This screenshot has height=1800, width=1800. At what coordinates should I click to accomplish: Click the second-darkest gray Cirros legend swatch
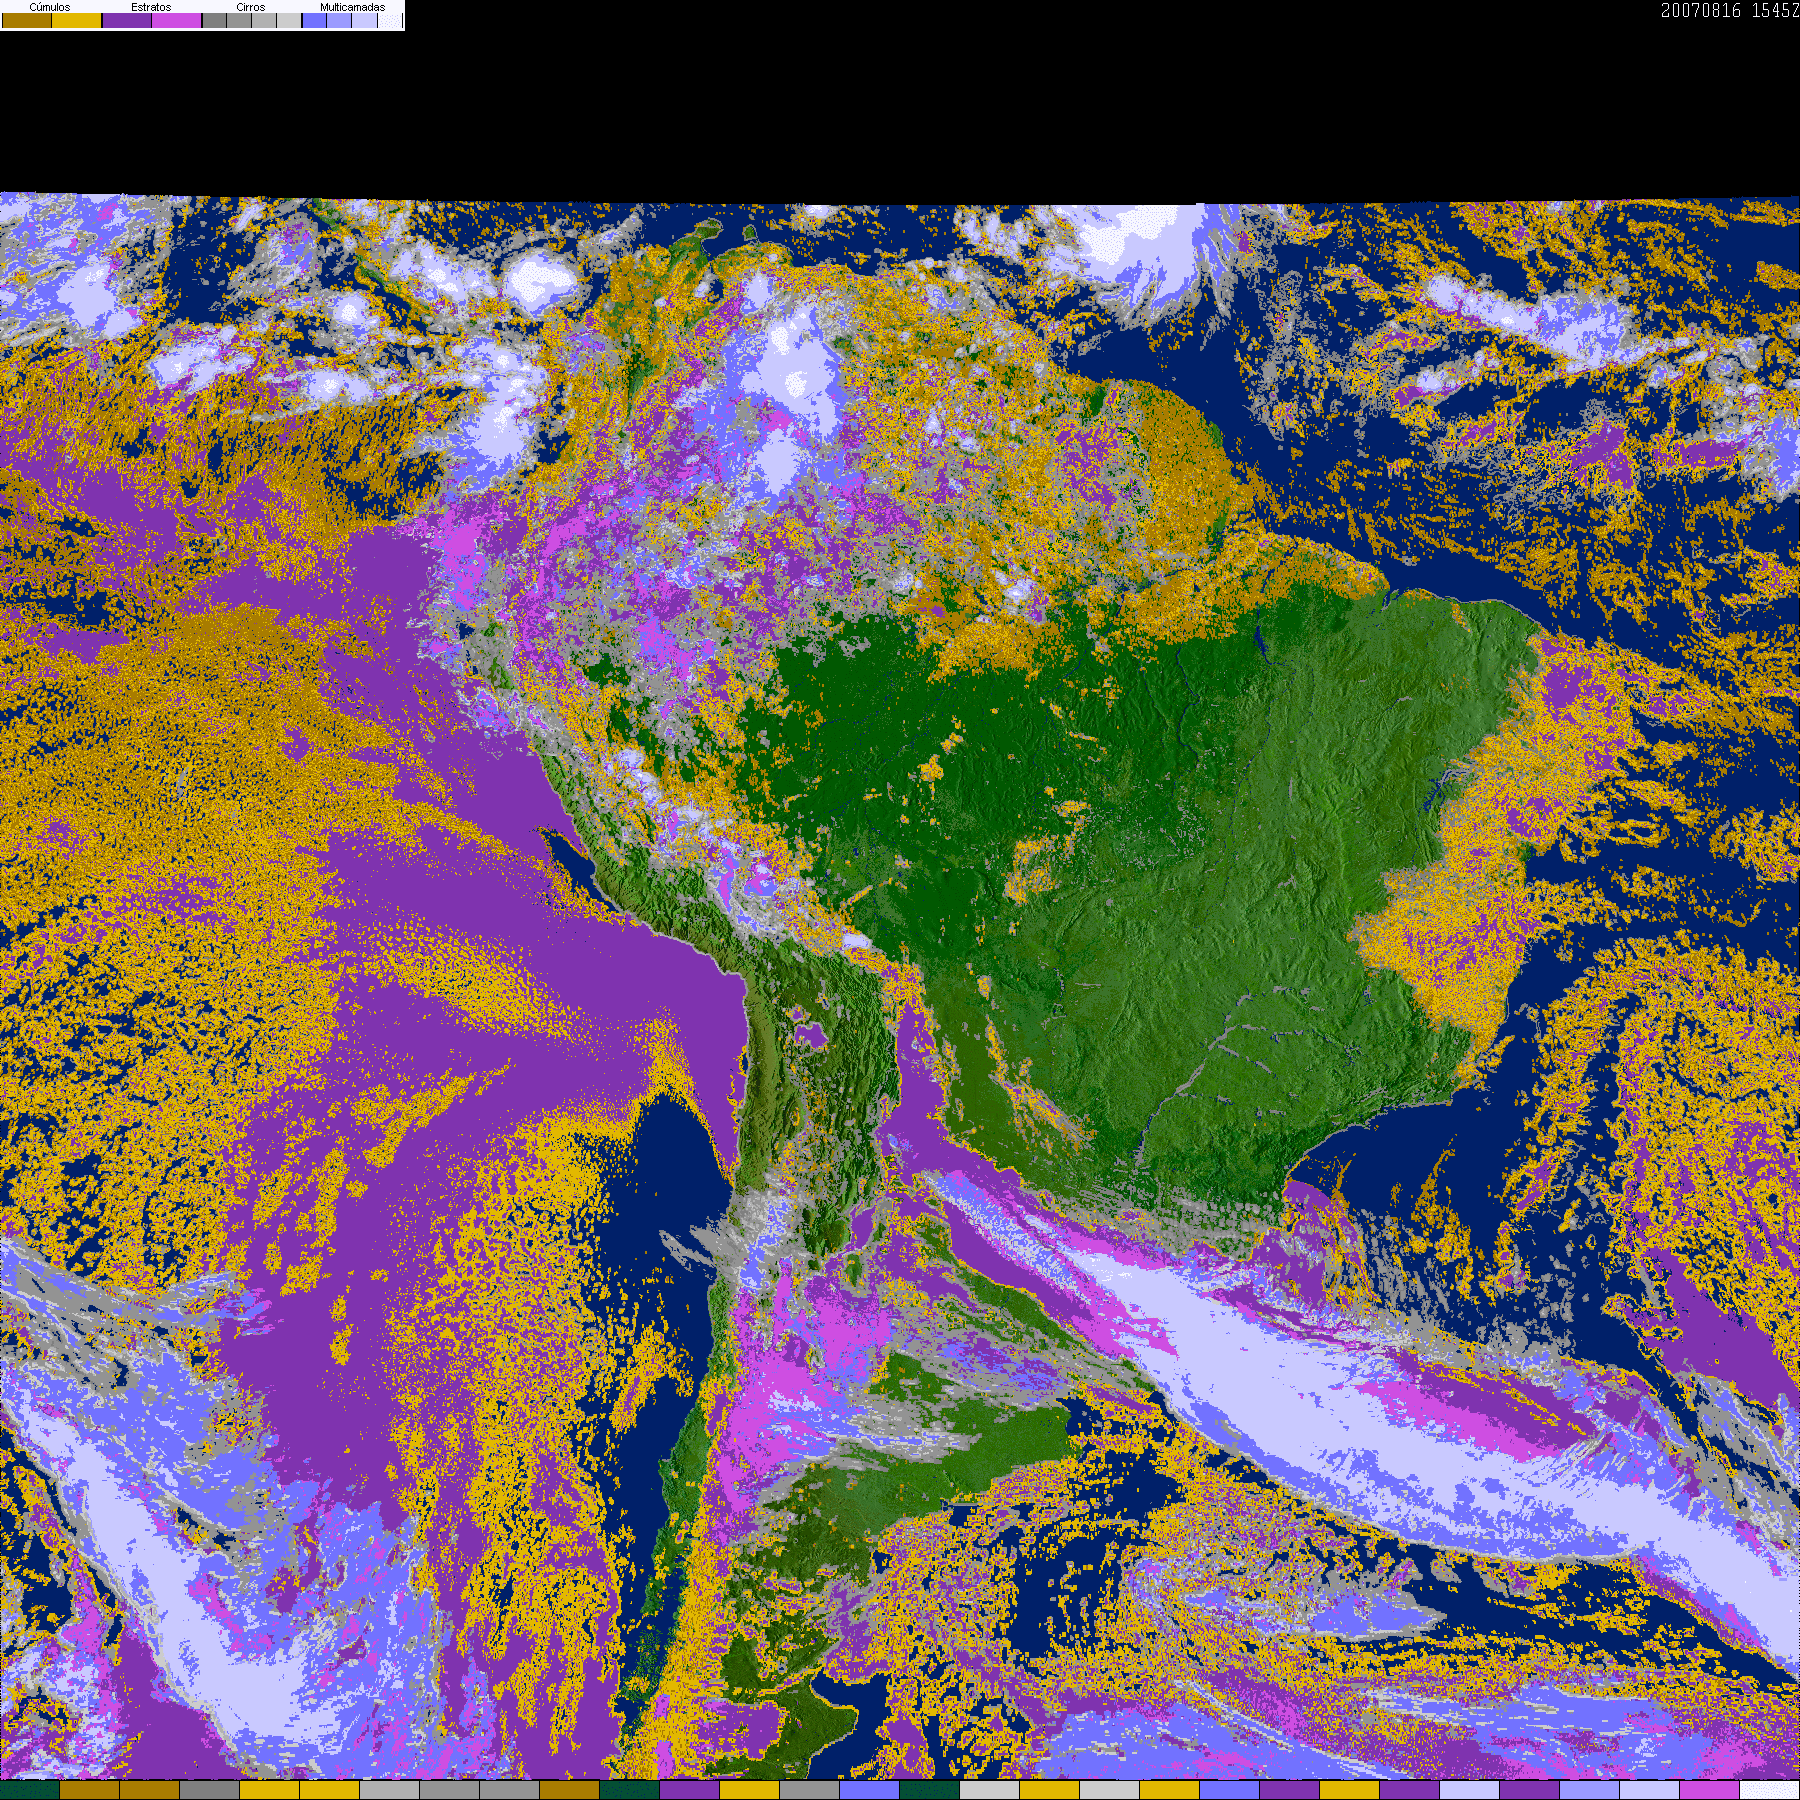(239, 21)
